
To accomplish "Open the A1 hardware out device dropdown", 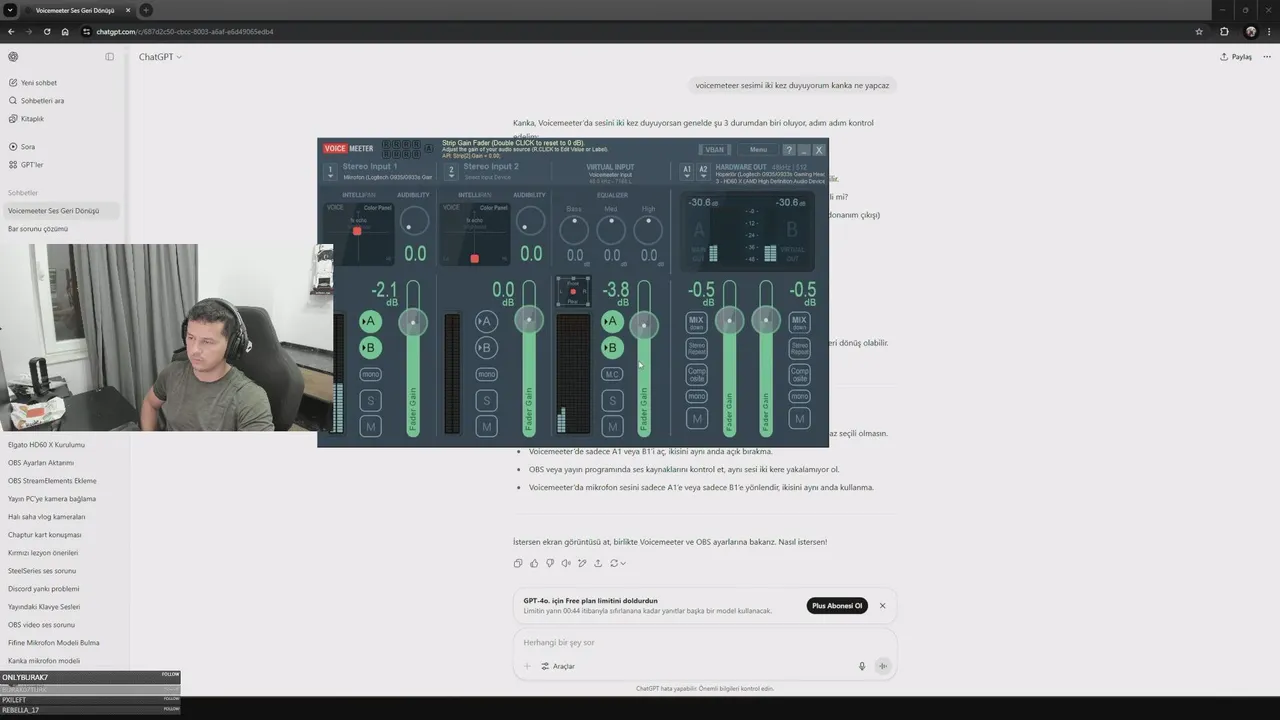I will (x=687, y=171).
